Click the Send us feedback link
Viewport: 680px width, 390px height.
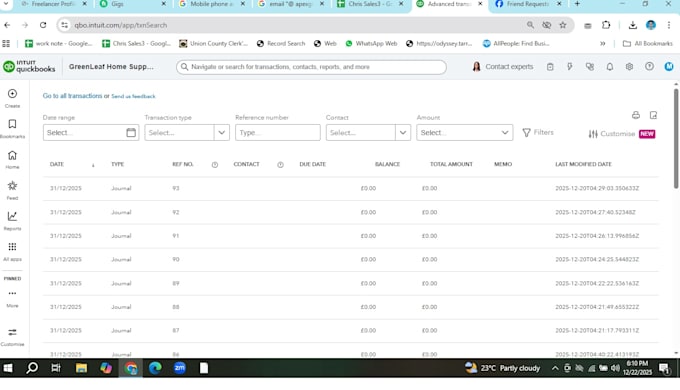point(133,96)
